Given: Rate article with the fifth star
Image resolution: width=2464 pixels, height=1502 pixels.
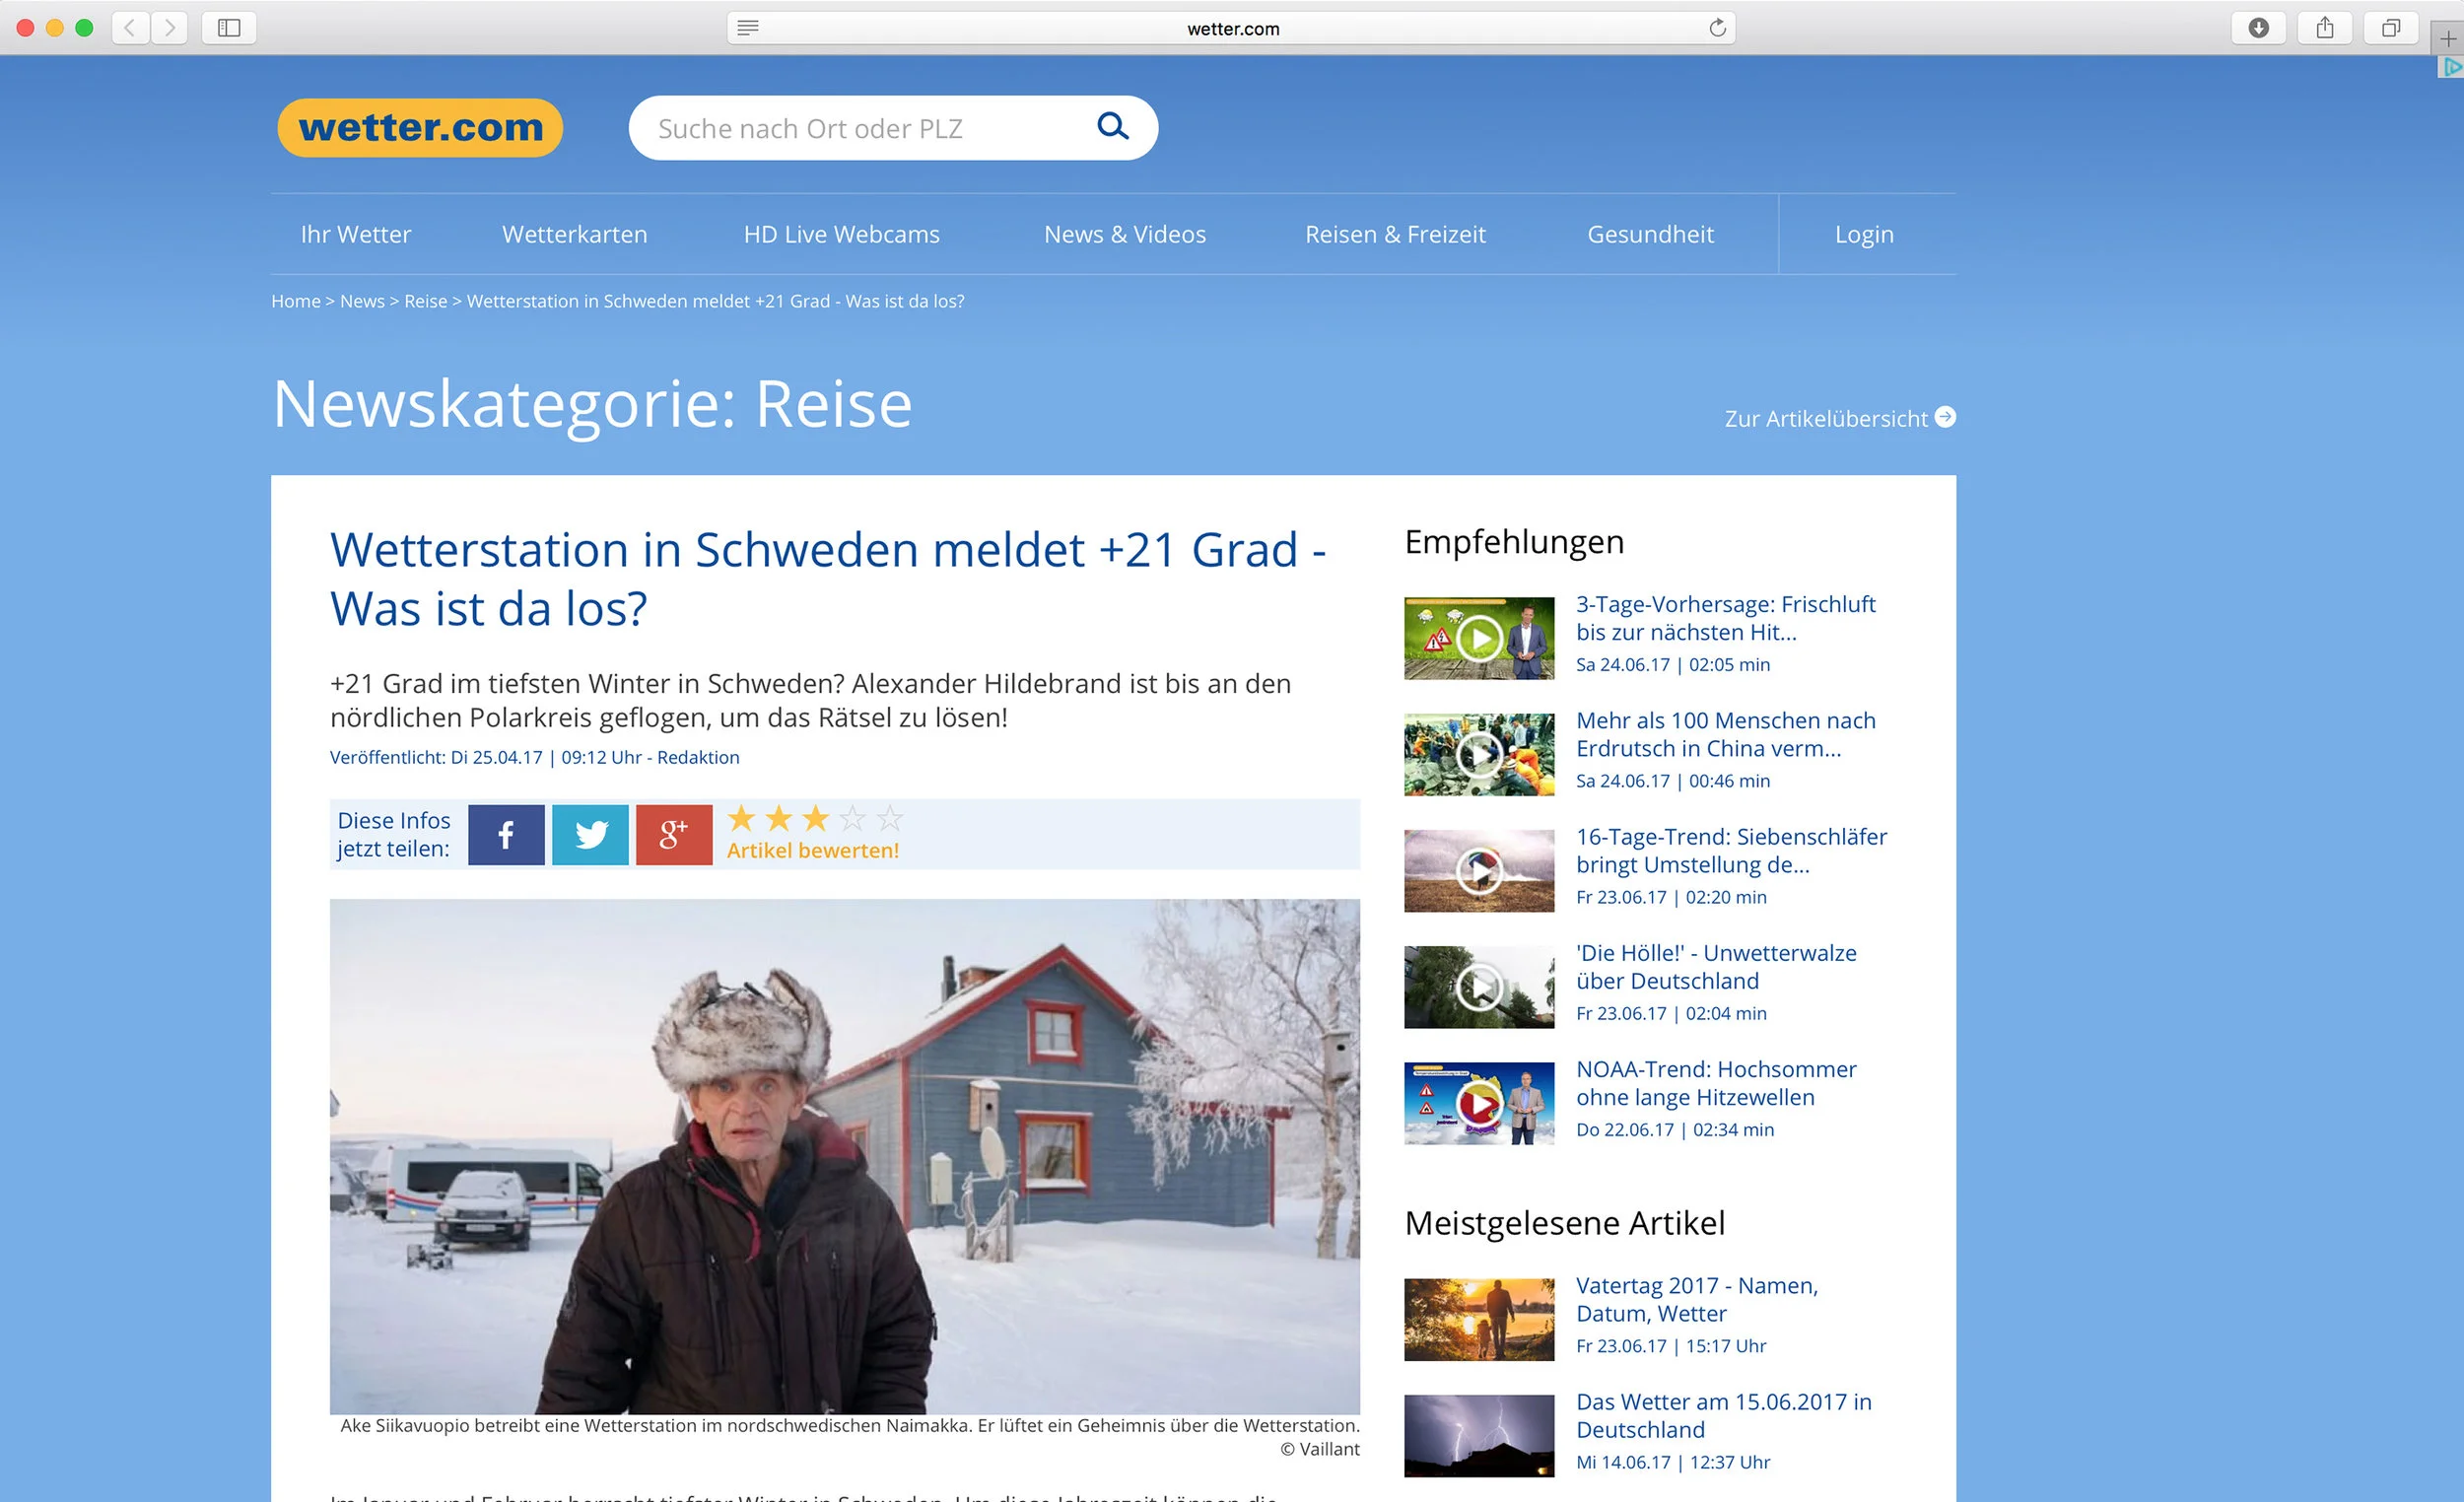Looking at the screenshot, I should [x=889, y=819].
